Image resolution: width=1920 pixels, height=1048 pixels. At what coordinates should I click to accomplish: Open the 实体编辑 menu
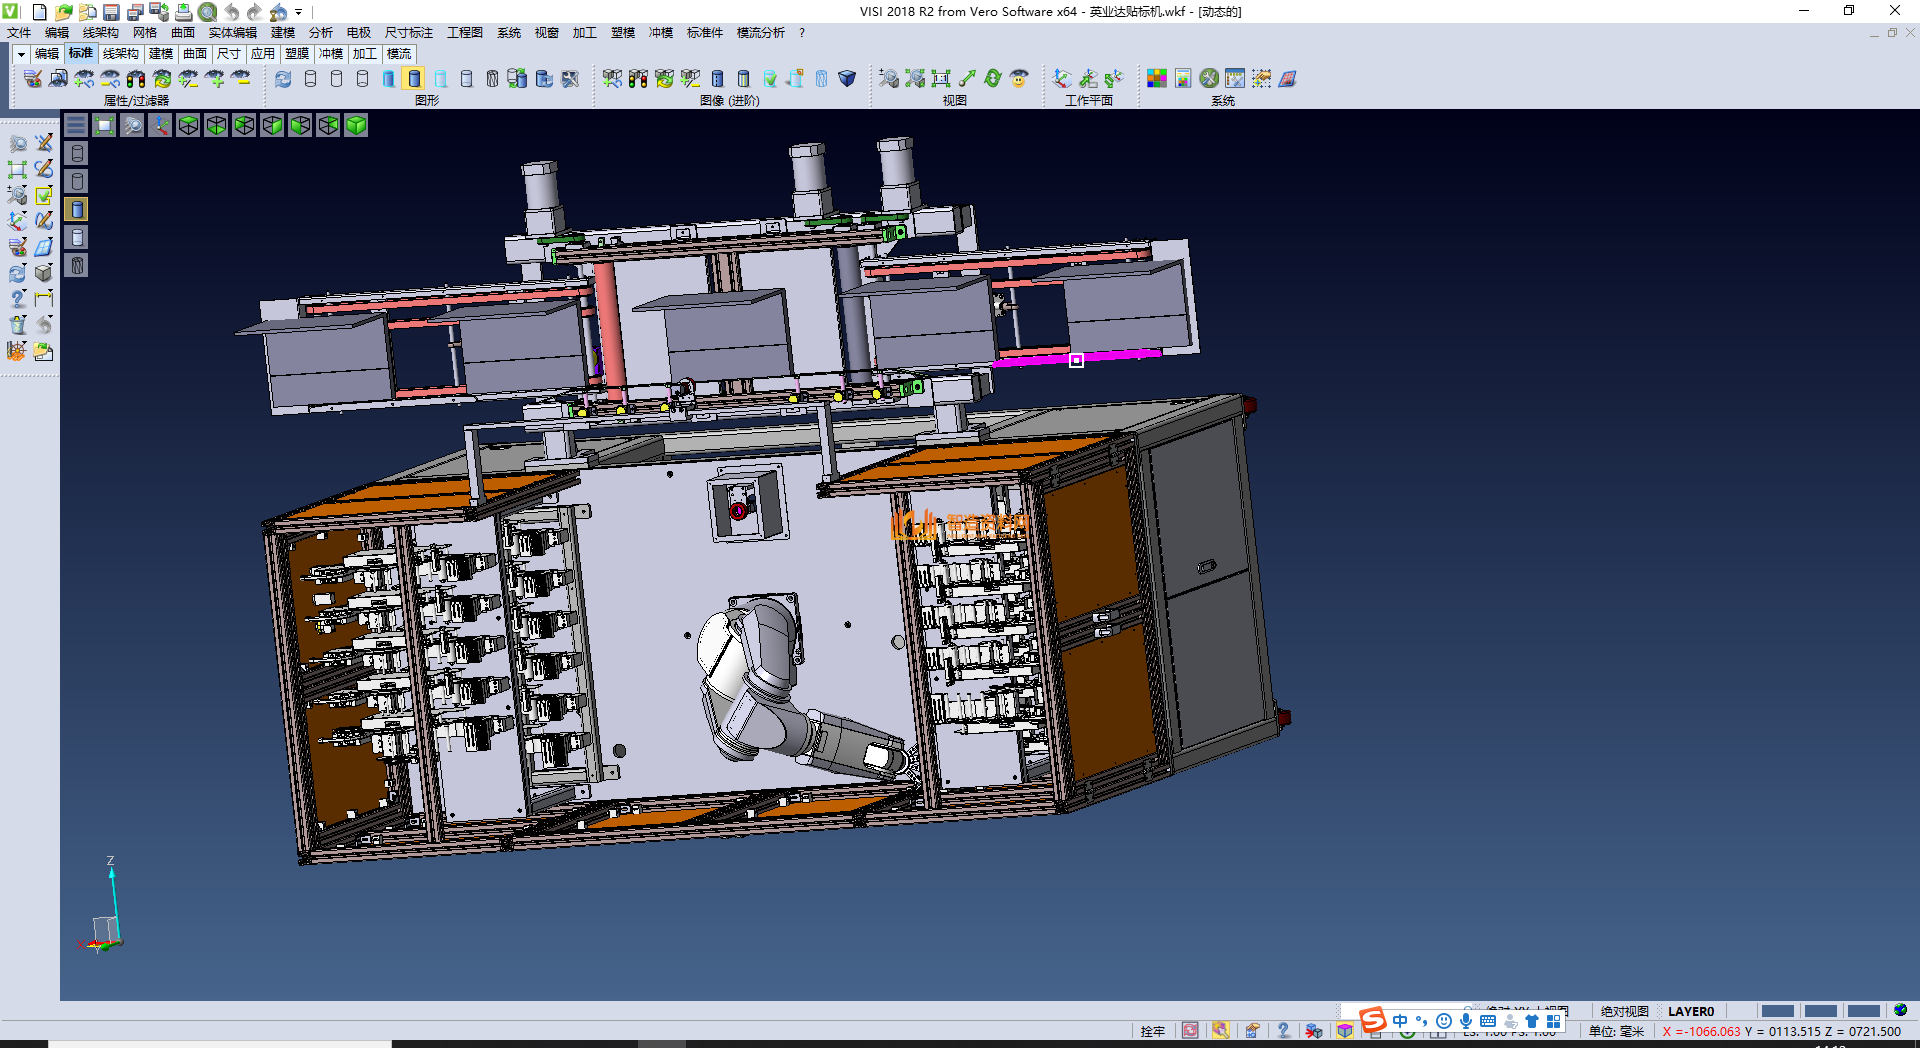[x=232, y=33]
